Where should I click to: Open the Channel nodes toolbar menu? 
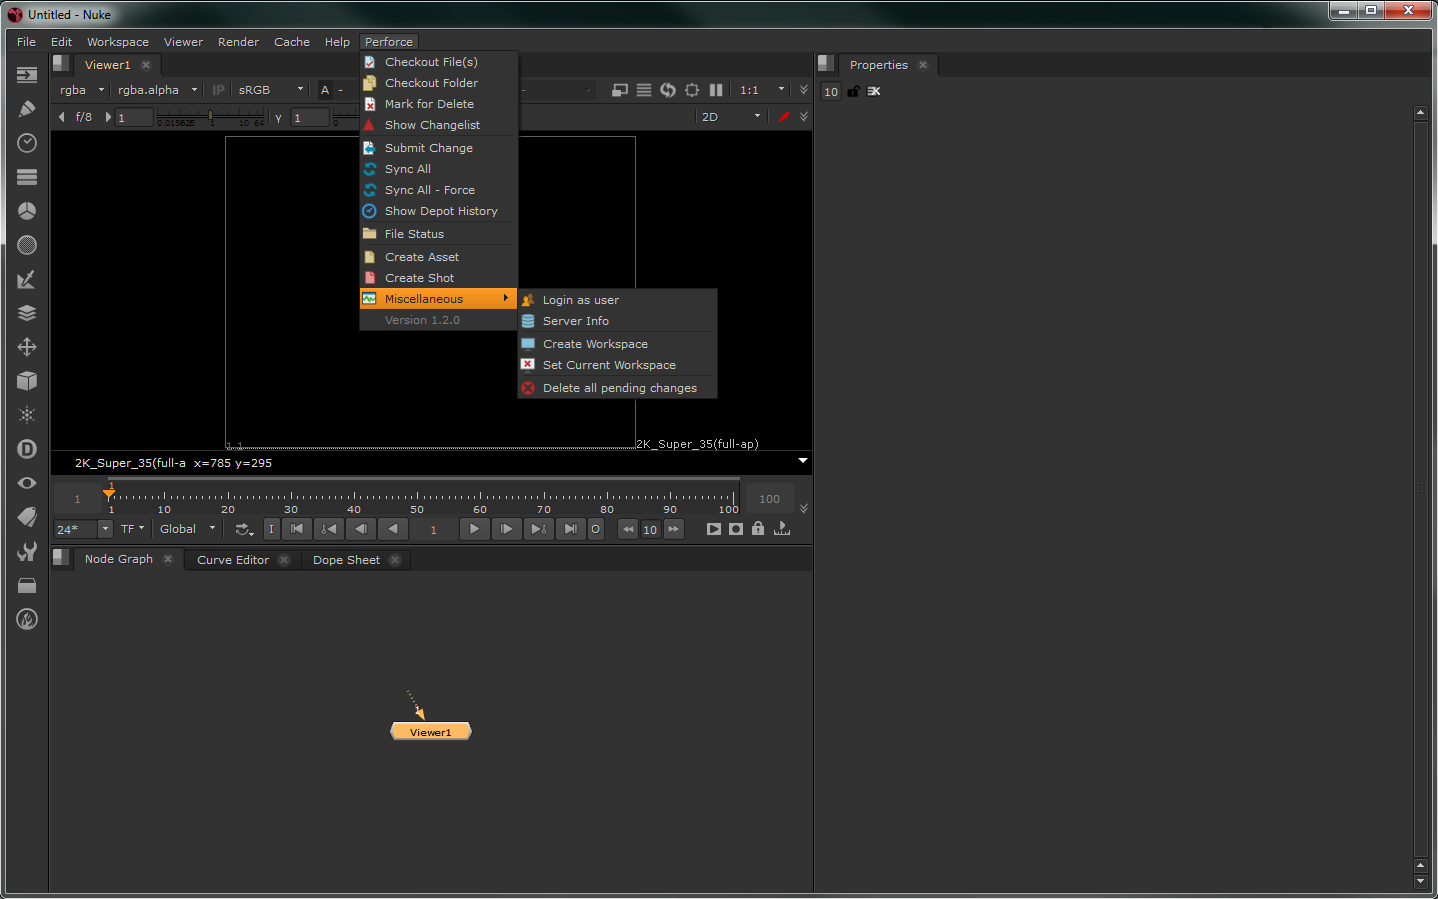pos(27,177)
